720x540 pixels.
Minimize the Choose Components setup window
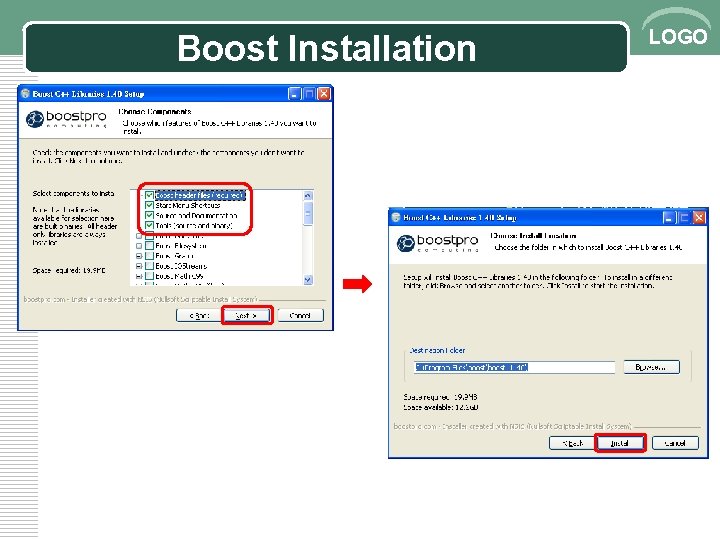point(294,94)
